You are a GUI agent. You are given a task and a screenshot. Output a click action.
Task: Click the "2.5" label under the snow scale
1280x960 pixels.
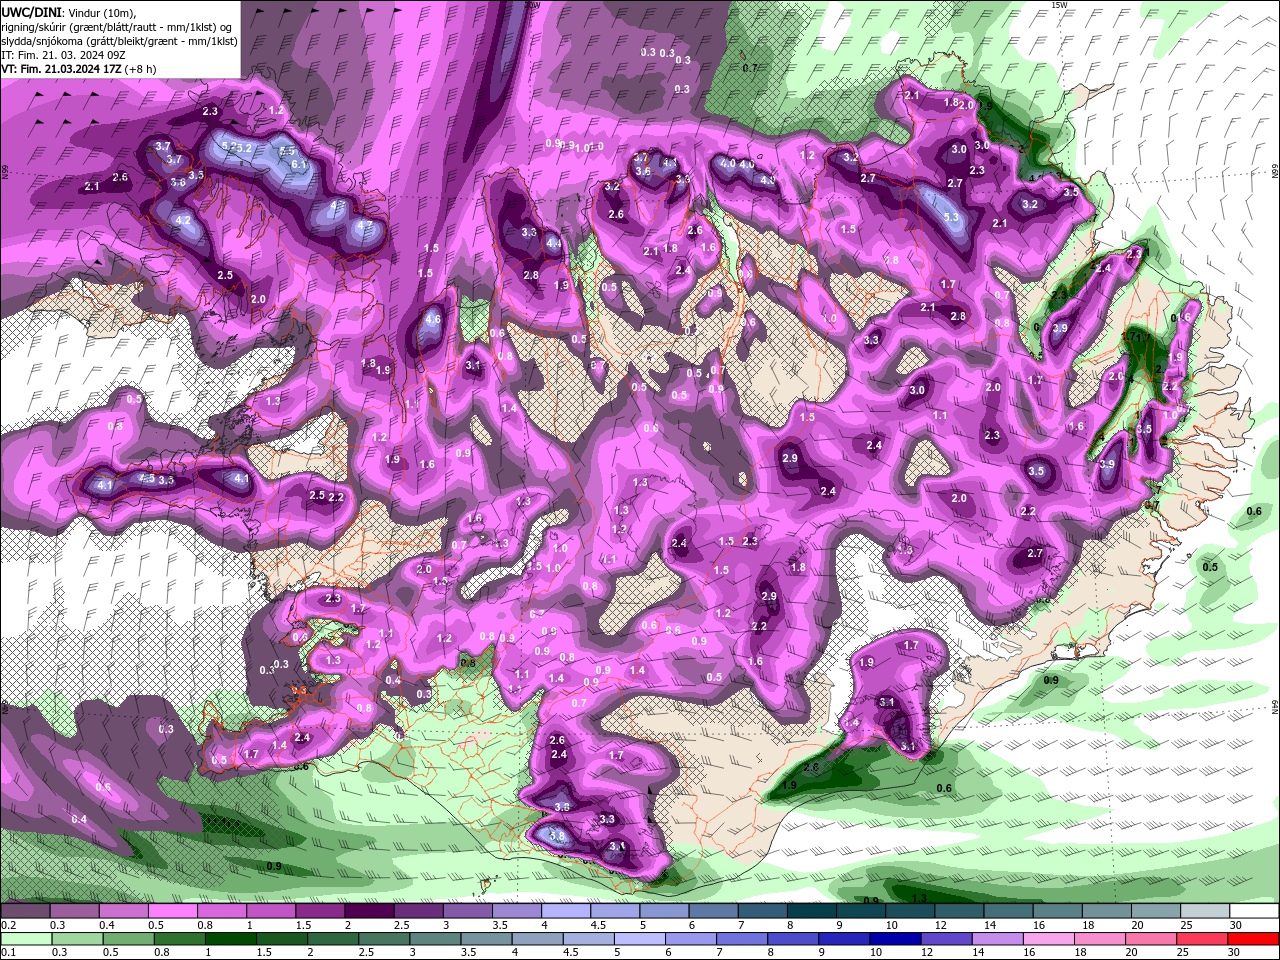click(403, 925)
